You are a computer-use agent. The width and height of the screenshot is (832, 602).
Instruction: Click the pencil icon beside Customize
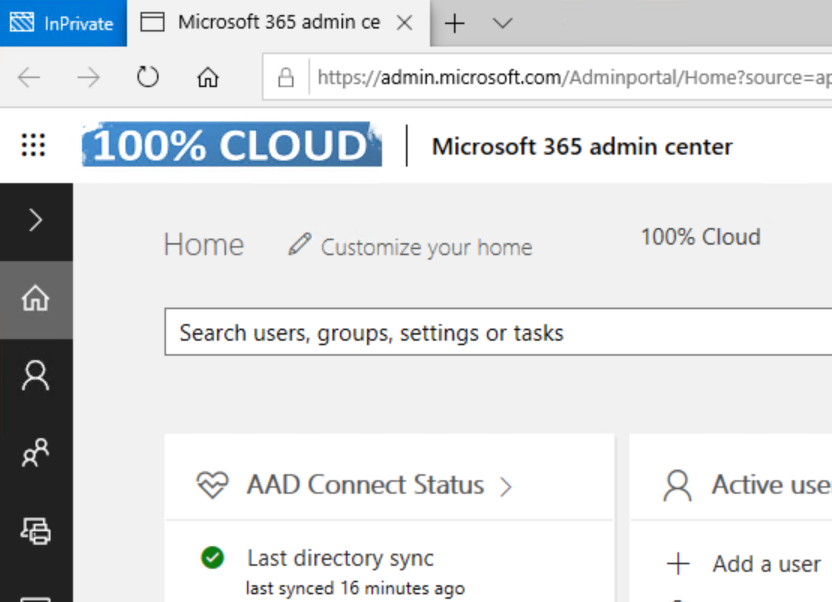[x=299, y=245]
